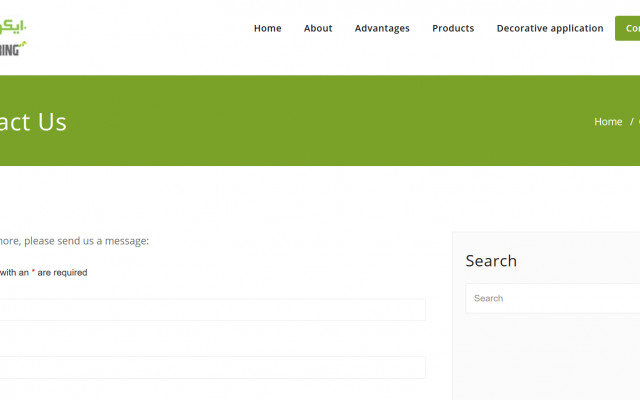Focus the sidebar Search input box

552,298
